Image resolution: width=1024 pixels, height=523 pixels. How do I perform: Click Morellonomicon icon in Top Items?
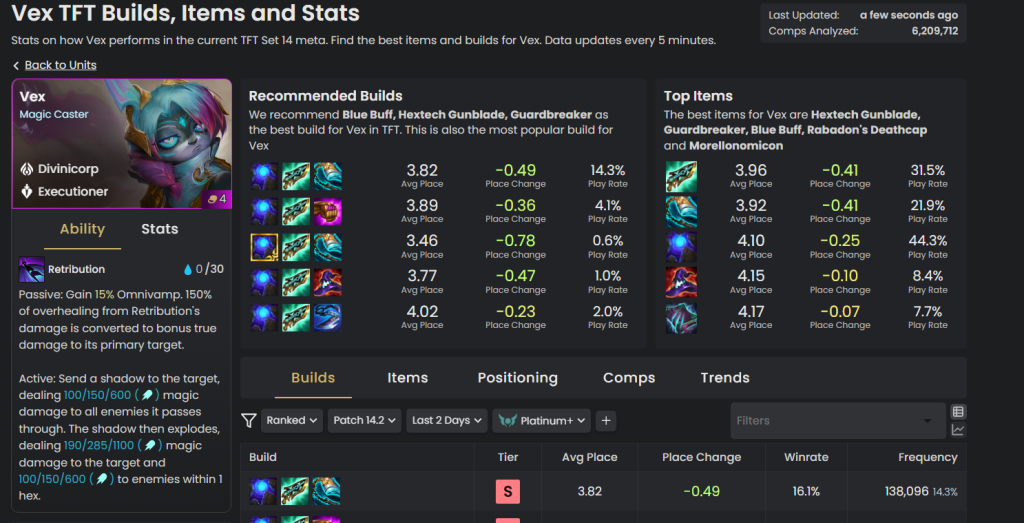[x=681, y=318]
